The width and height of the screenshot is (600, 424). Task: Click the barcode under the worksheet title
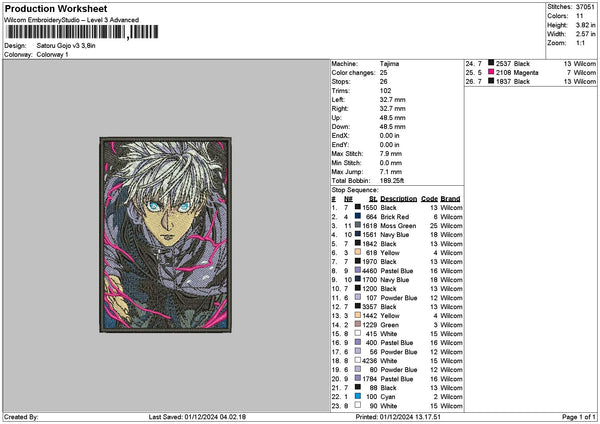click(x=82, y=32)
